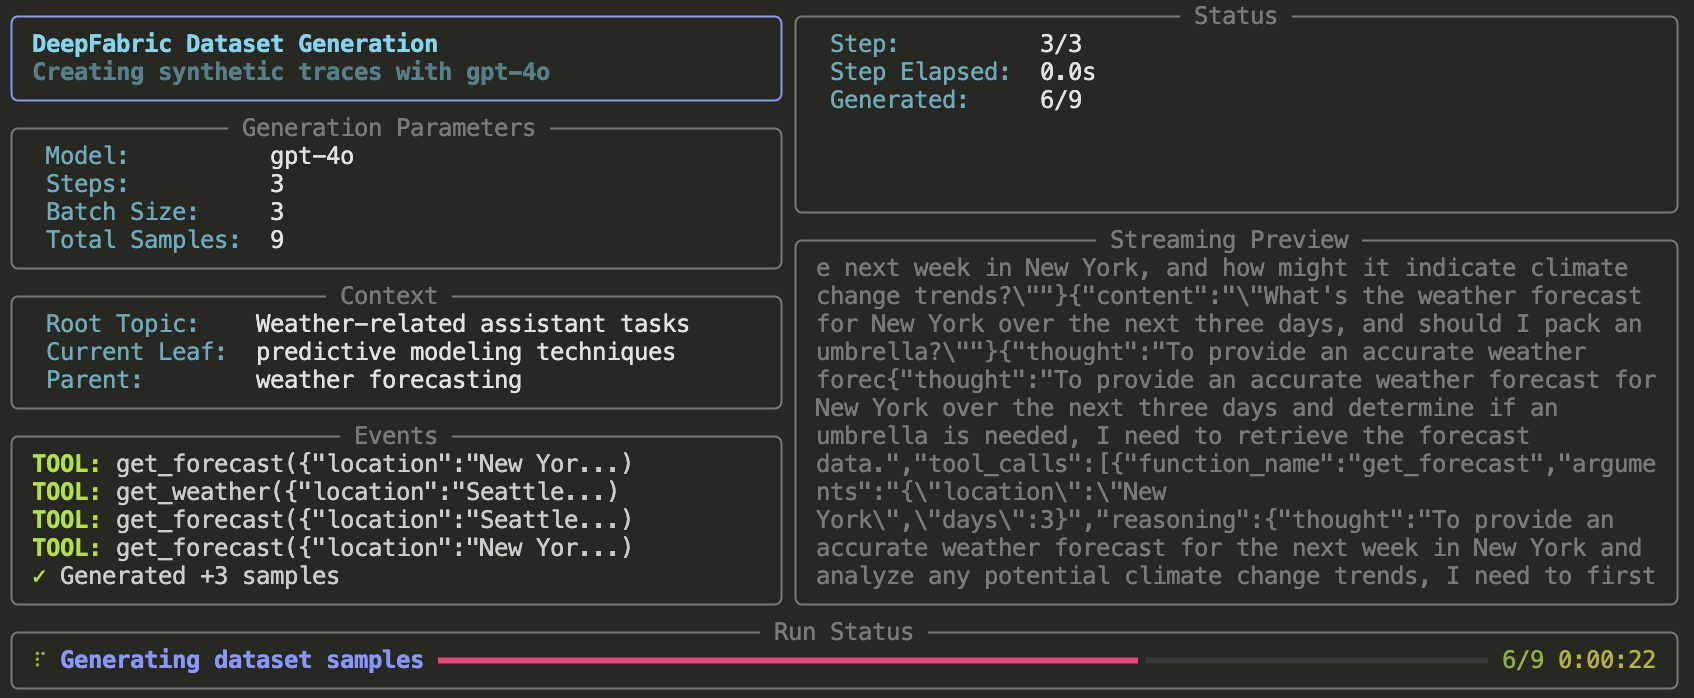Click the Steps: label in parameters
The height and width of the screenshot is (698, 1694).
click(87, 184)
